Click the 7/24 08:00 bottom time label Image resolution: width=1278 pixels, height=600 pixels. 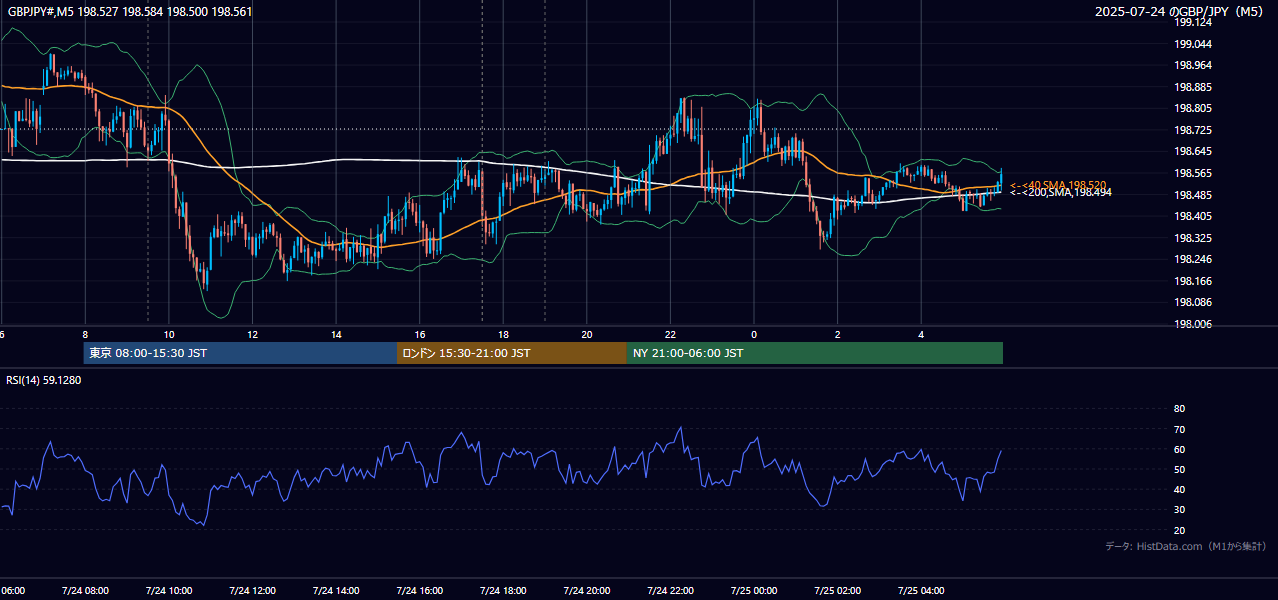tap(84, 591)
